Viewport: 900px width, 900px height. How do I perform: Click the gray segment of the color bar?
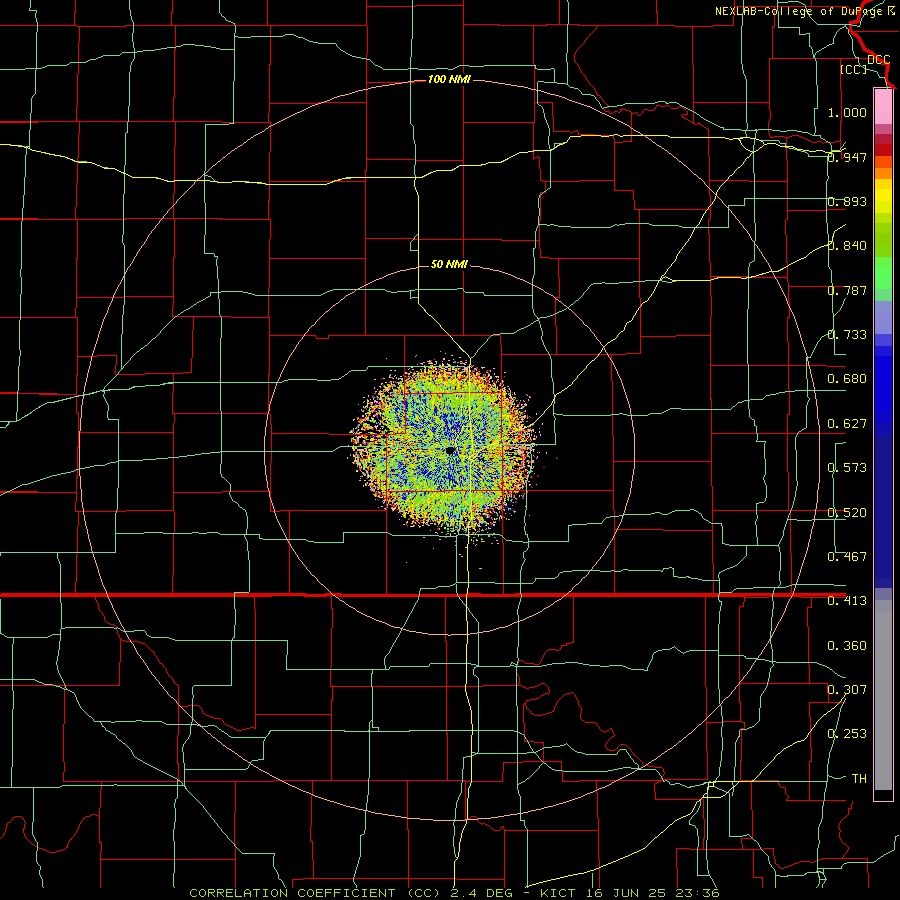(883, 697)
